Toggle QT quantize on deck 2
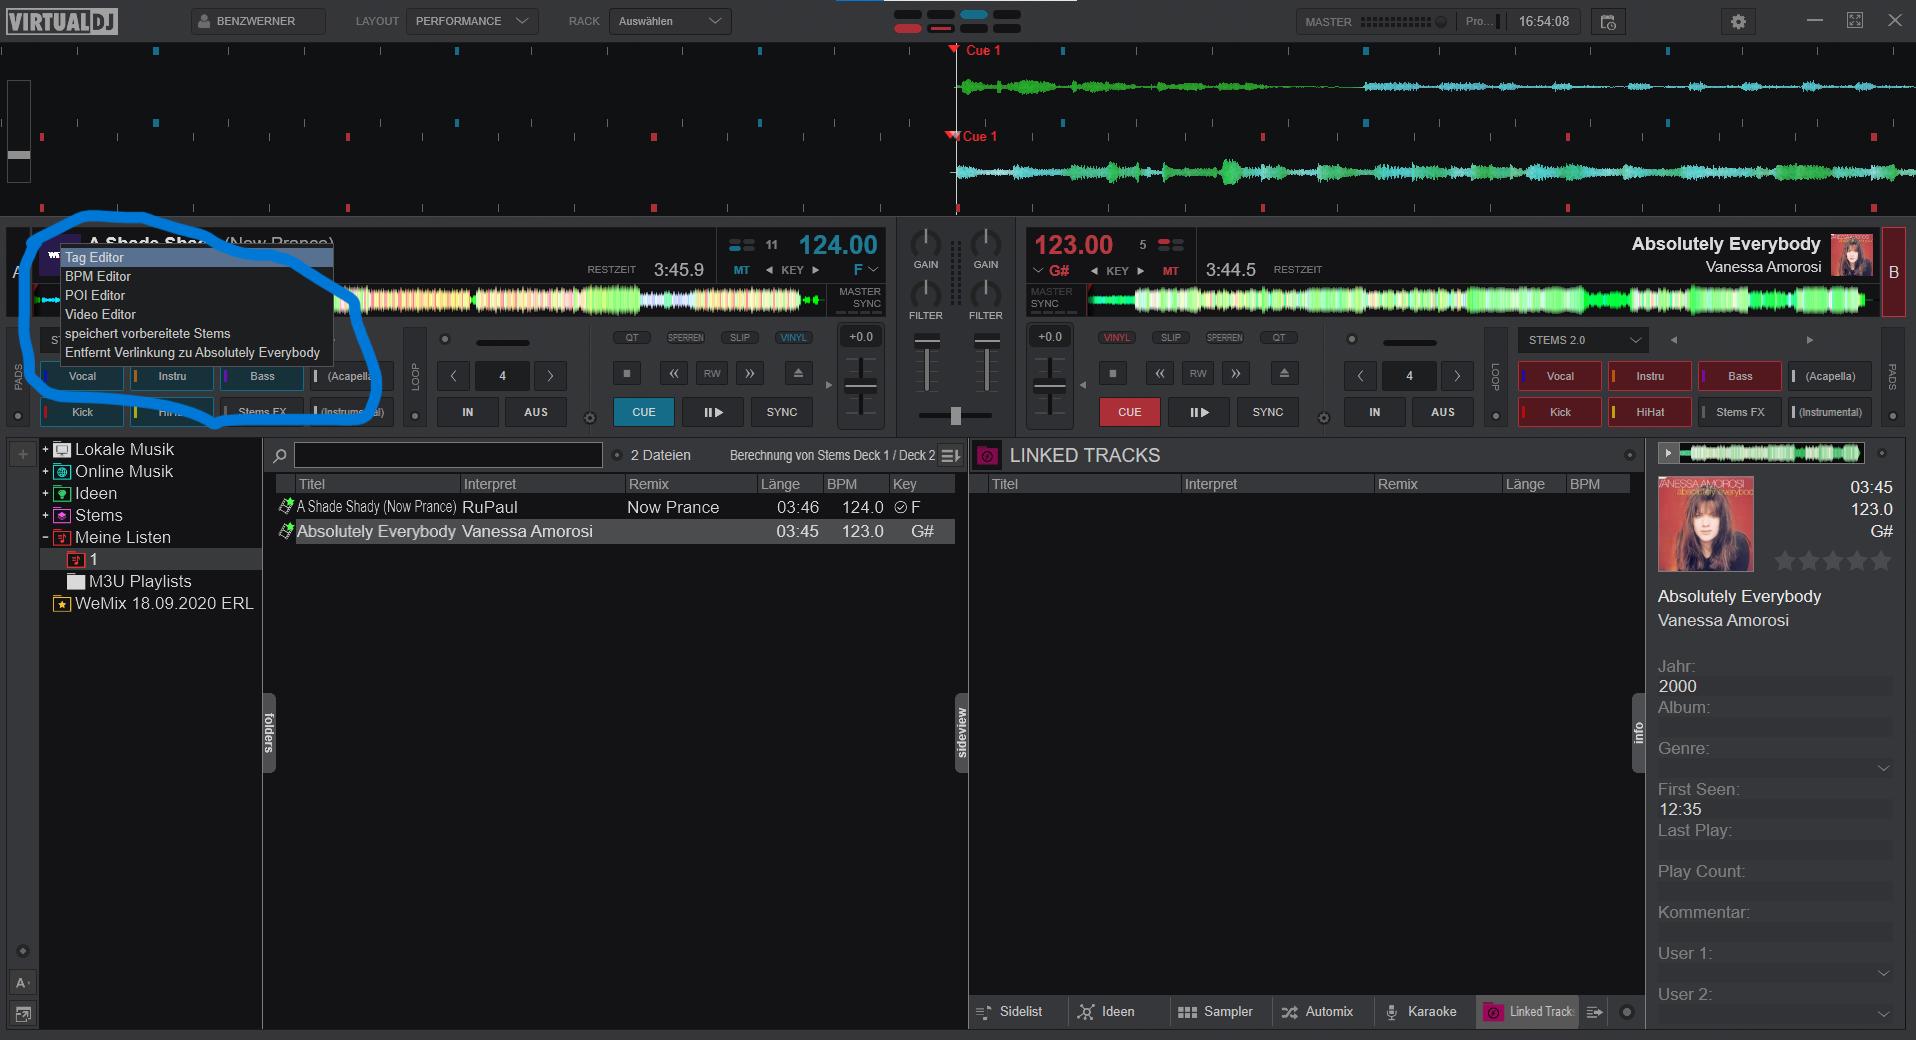The image size is (1916, 1040). tap(1279, 338)
